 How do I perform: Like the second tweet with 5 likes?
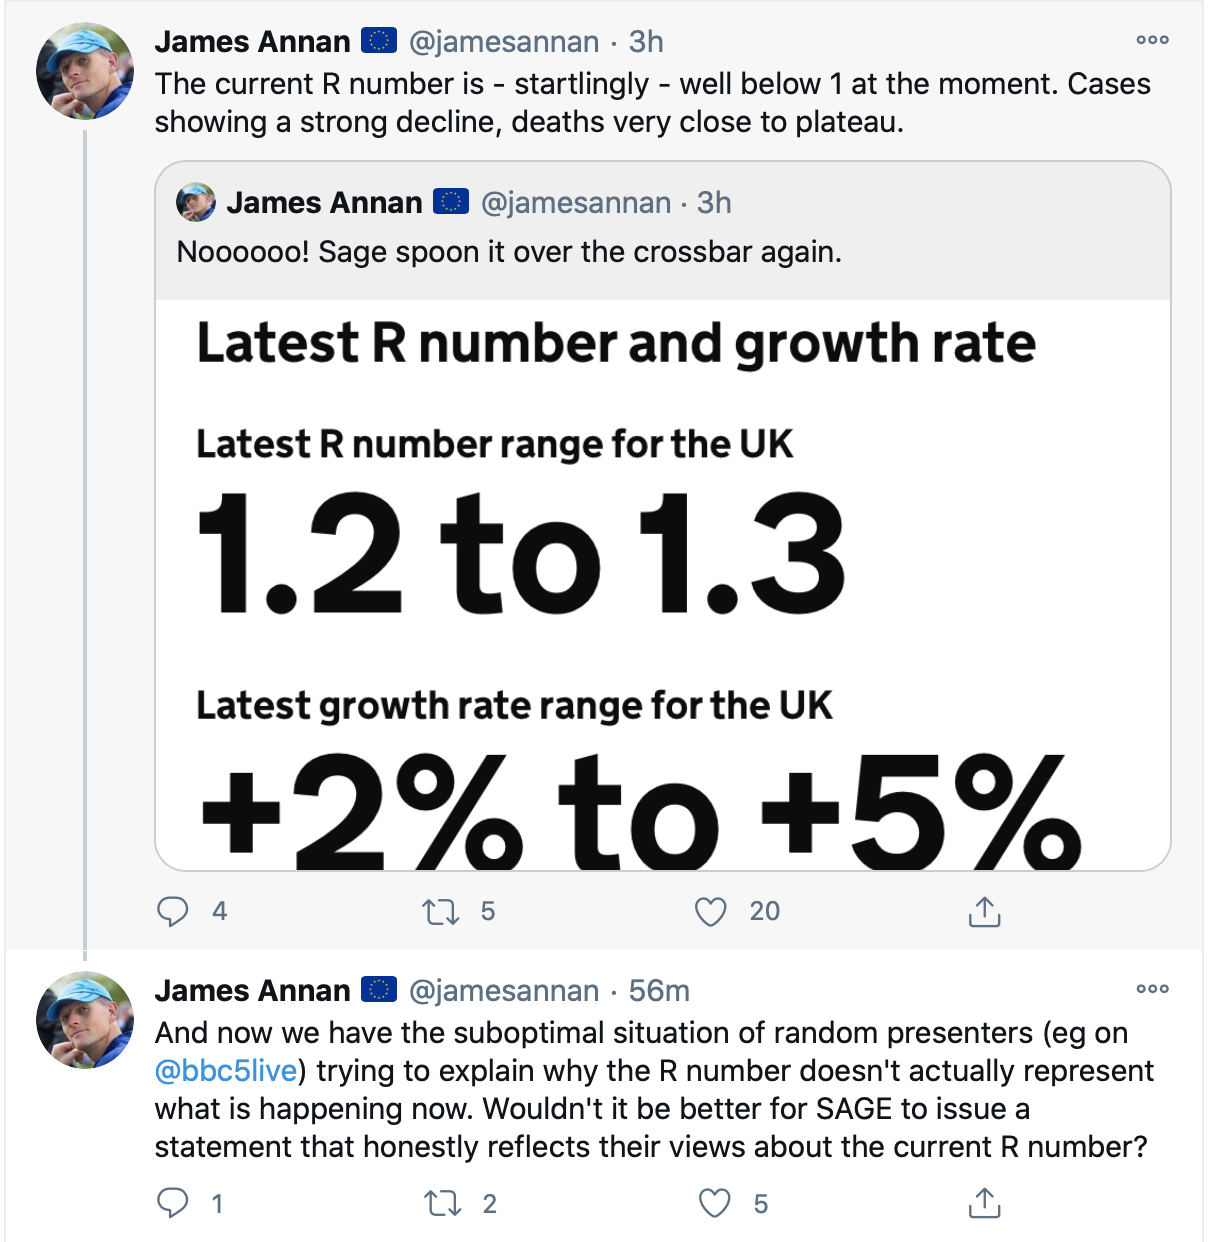714,1203
